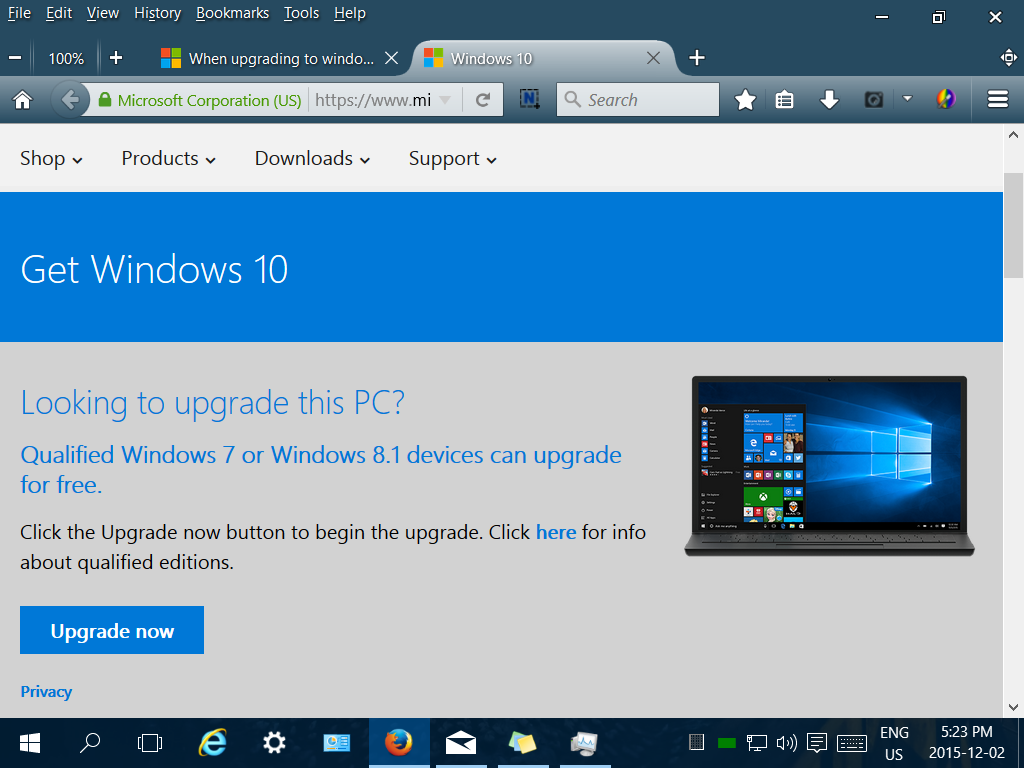
Task: Open the Mail envelope taskbar app
Action: 461,743
